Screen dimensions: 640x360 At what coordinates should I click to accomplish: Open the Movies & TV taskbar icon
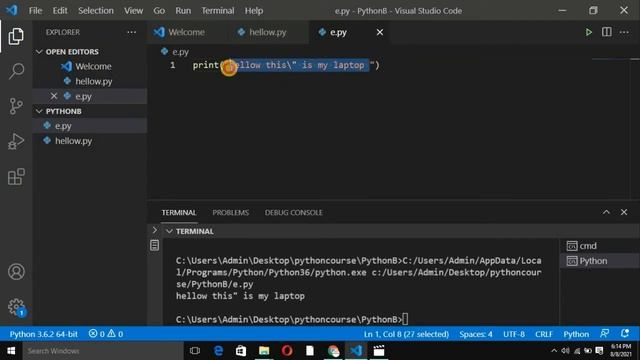pos(379,351)
